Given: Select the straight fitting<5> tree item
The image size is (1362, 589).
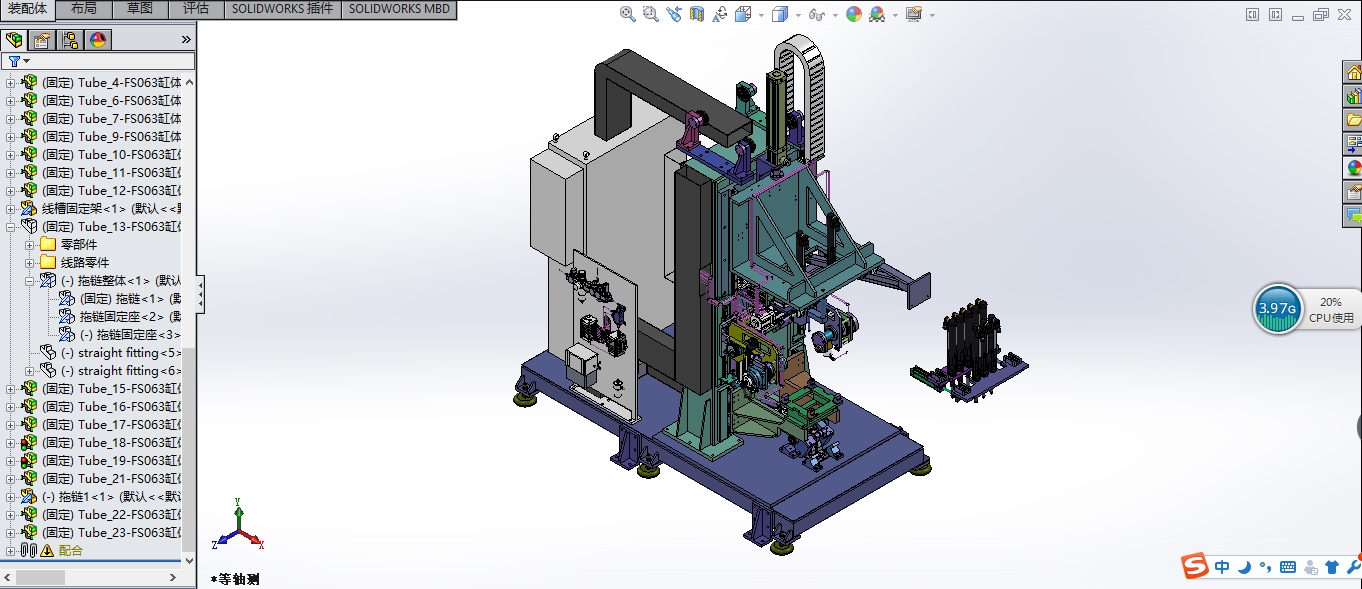Looking at the screenshot, I should [118, 353].
